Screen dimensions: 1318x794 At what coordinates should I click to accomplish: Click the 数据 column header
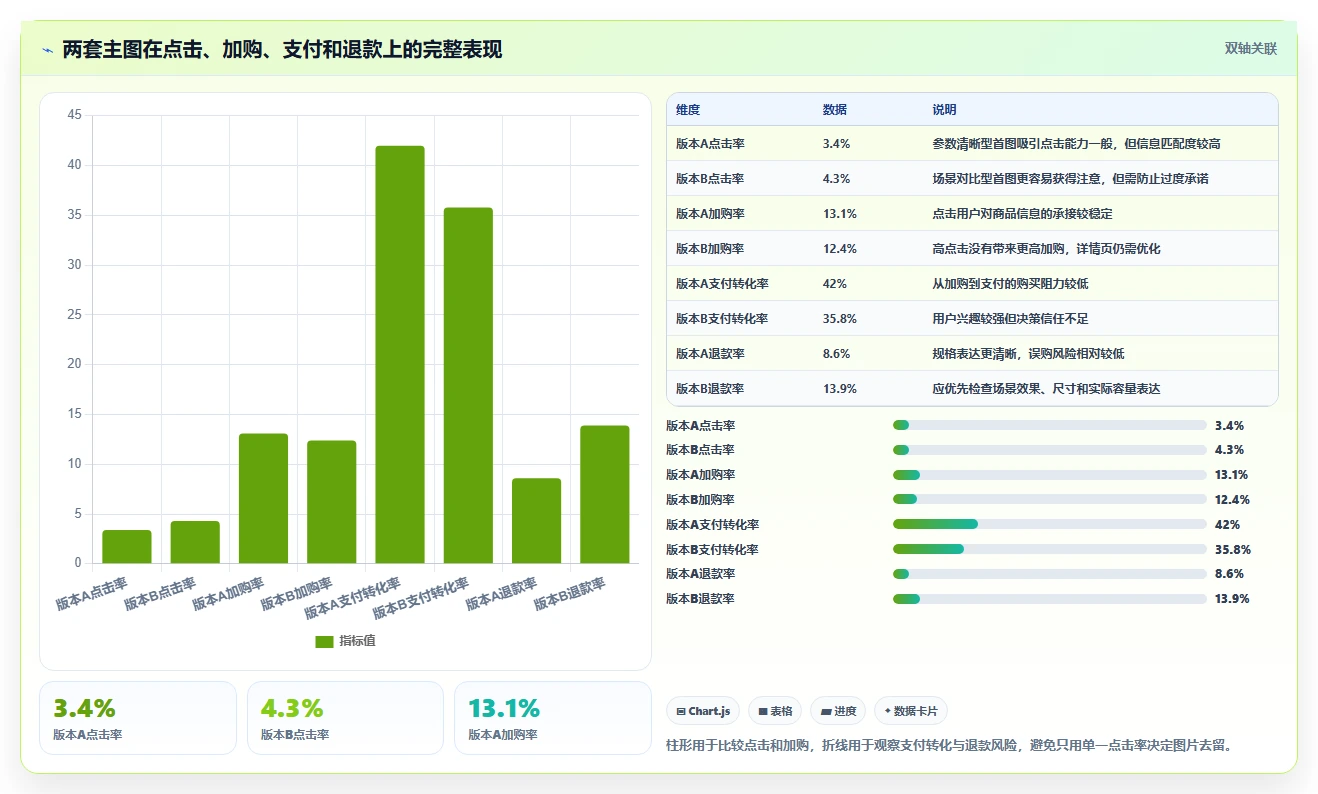pyautogui.click(x=835, y=110)
